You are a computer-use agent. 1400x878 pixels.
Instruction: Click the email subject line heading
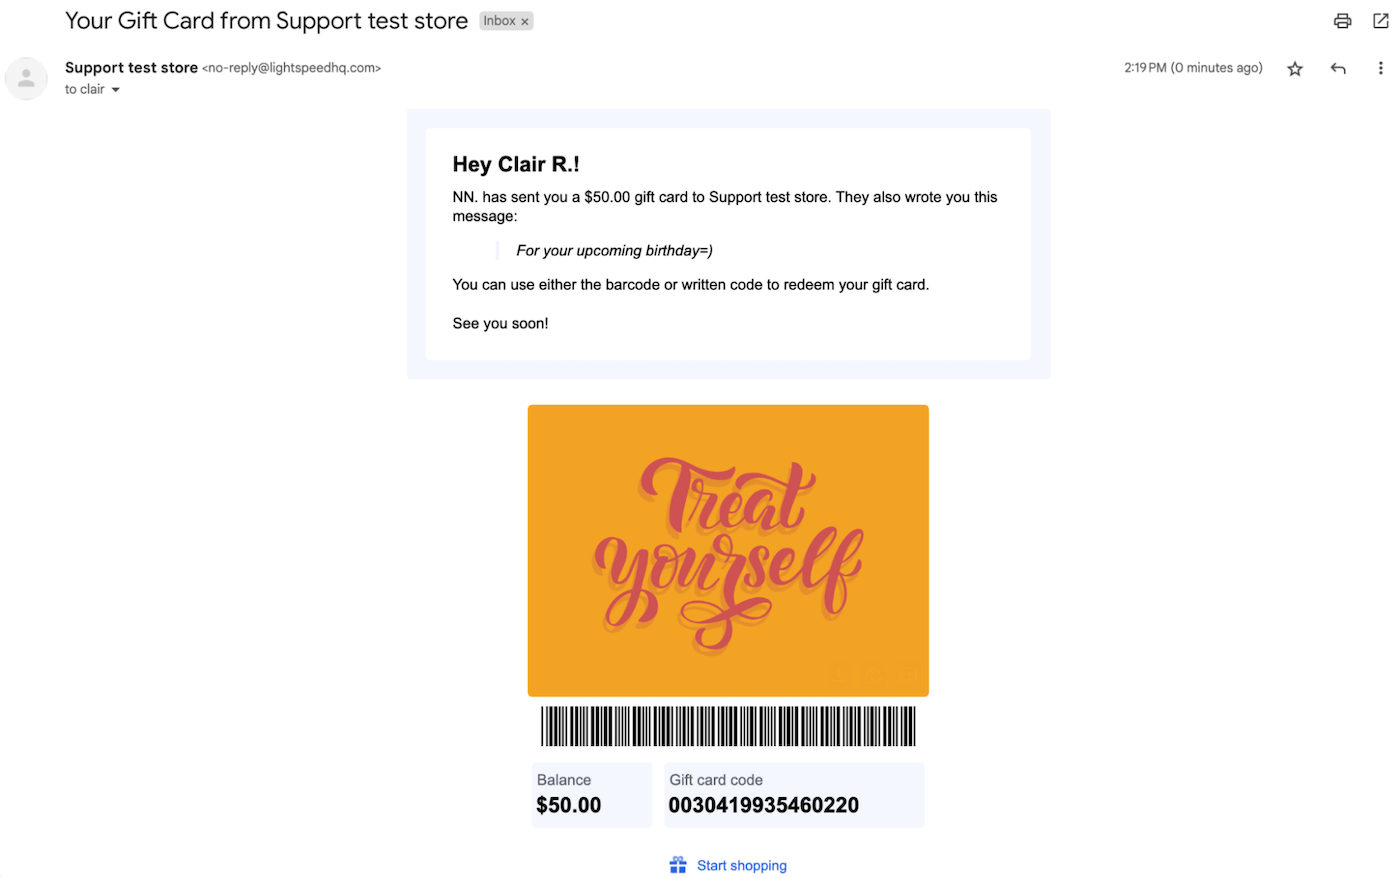(x=266, y=21)
